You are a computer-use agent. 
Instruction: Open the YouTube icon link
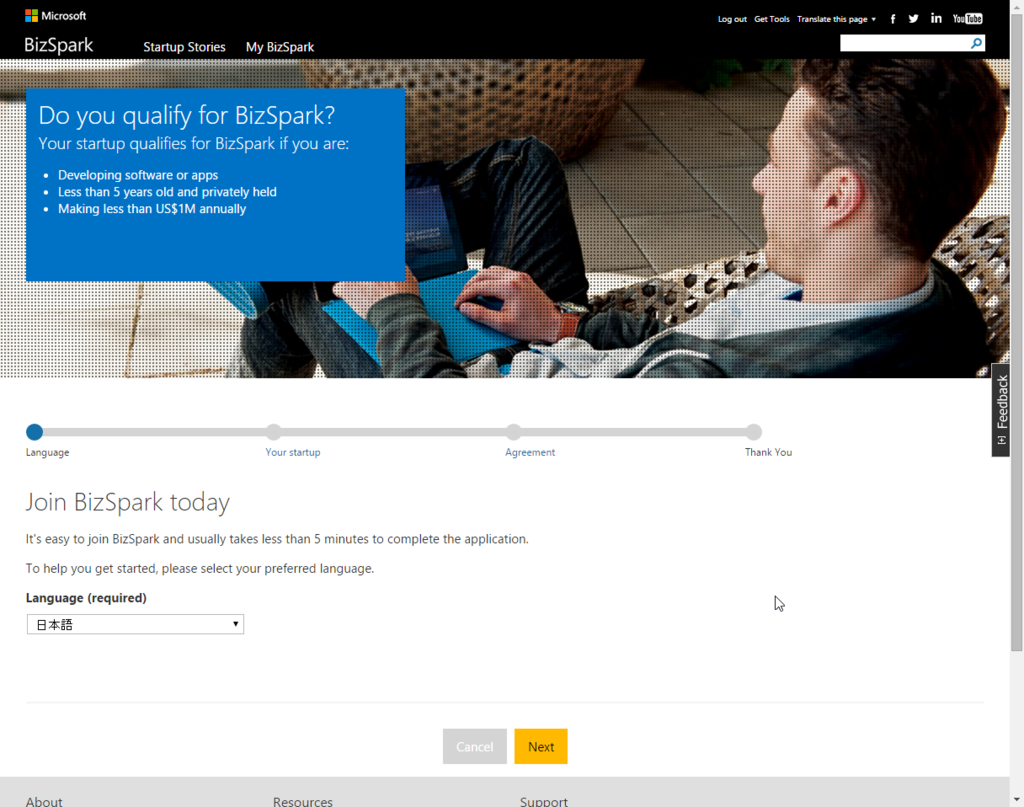tap(967, 18)
